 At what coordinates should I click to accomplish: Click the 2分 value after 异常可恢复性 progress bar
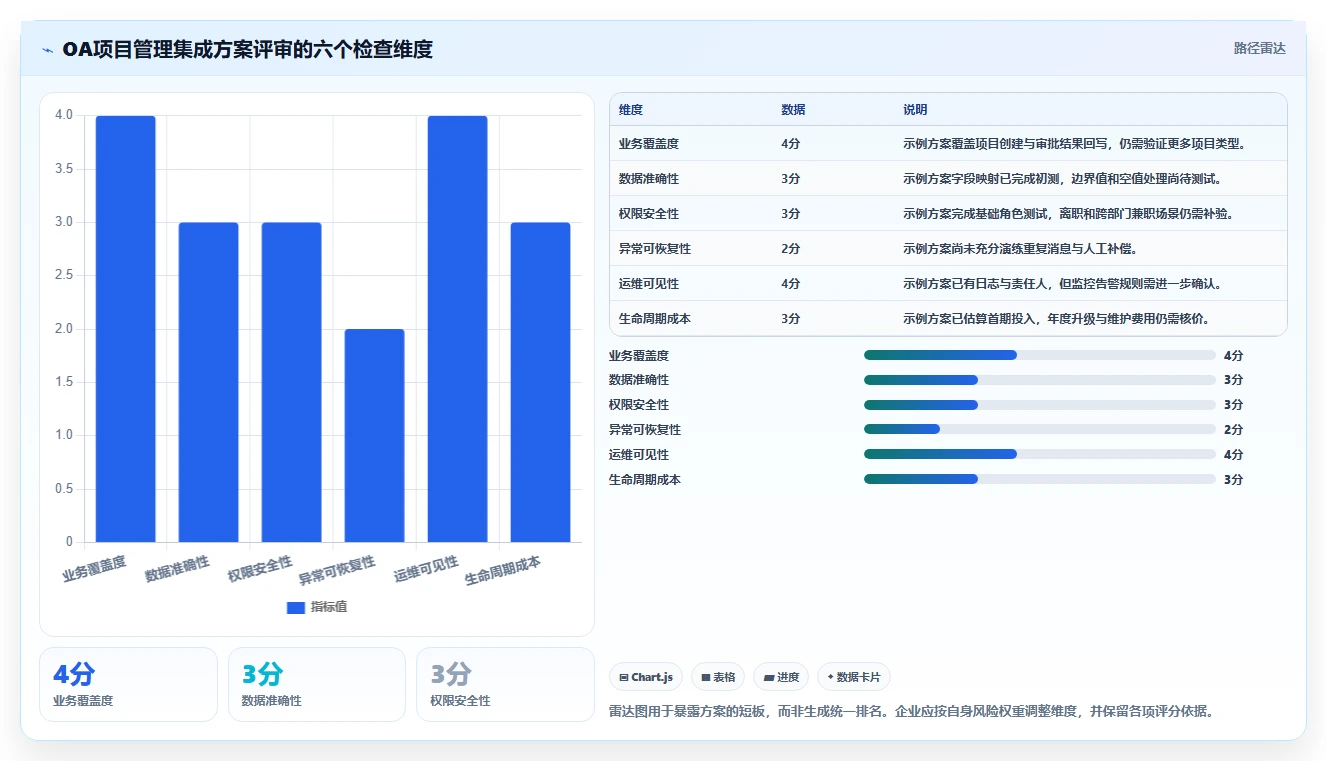1233,430
